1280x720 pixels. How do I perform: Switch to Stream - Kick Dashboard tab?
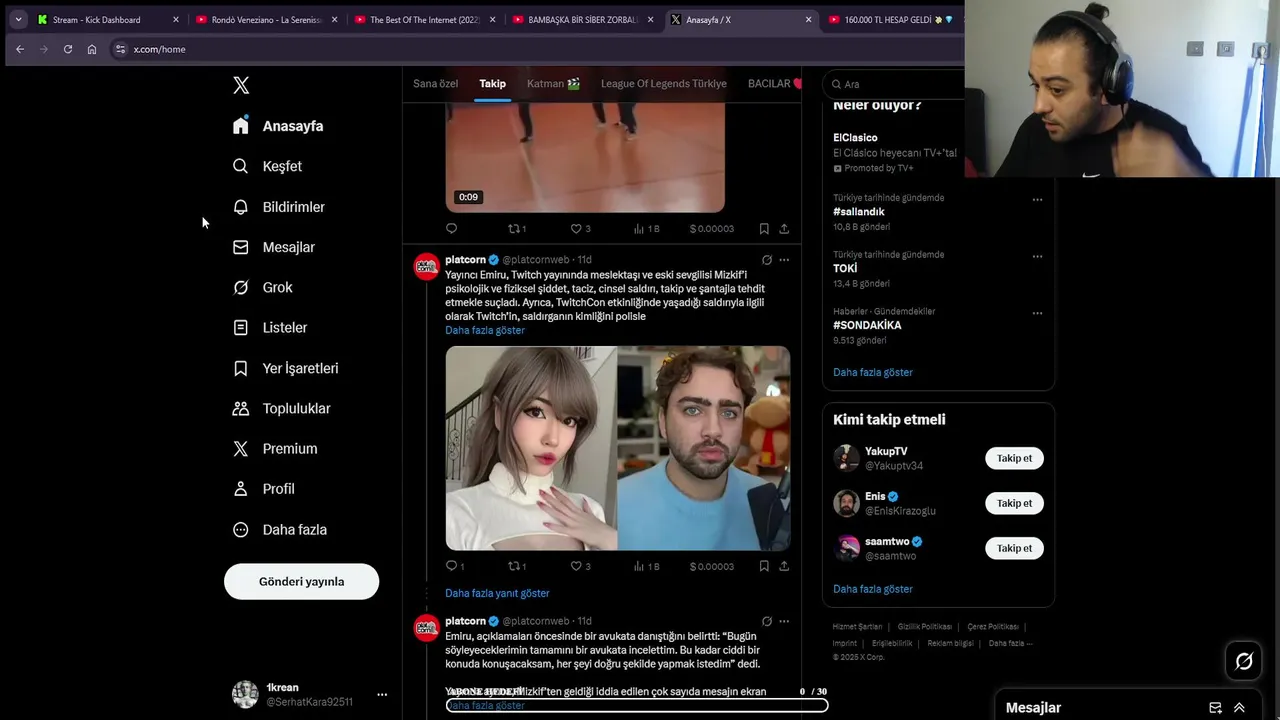coord(108,19)
